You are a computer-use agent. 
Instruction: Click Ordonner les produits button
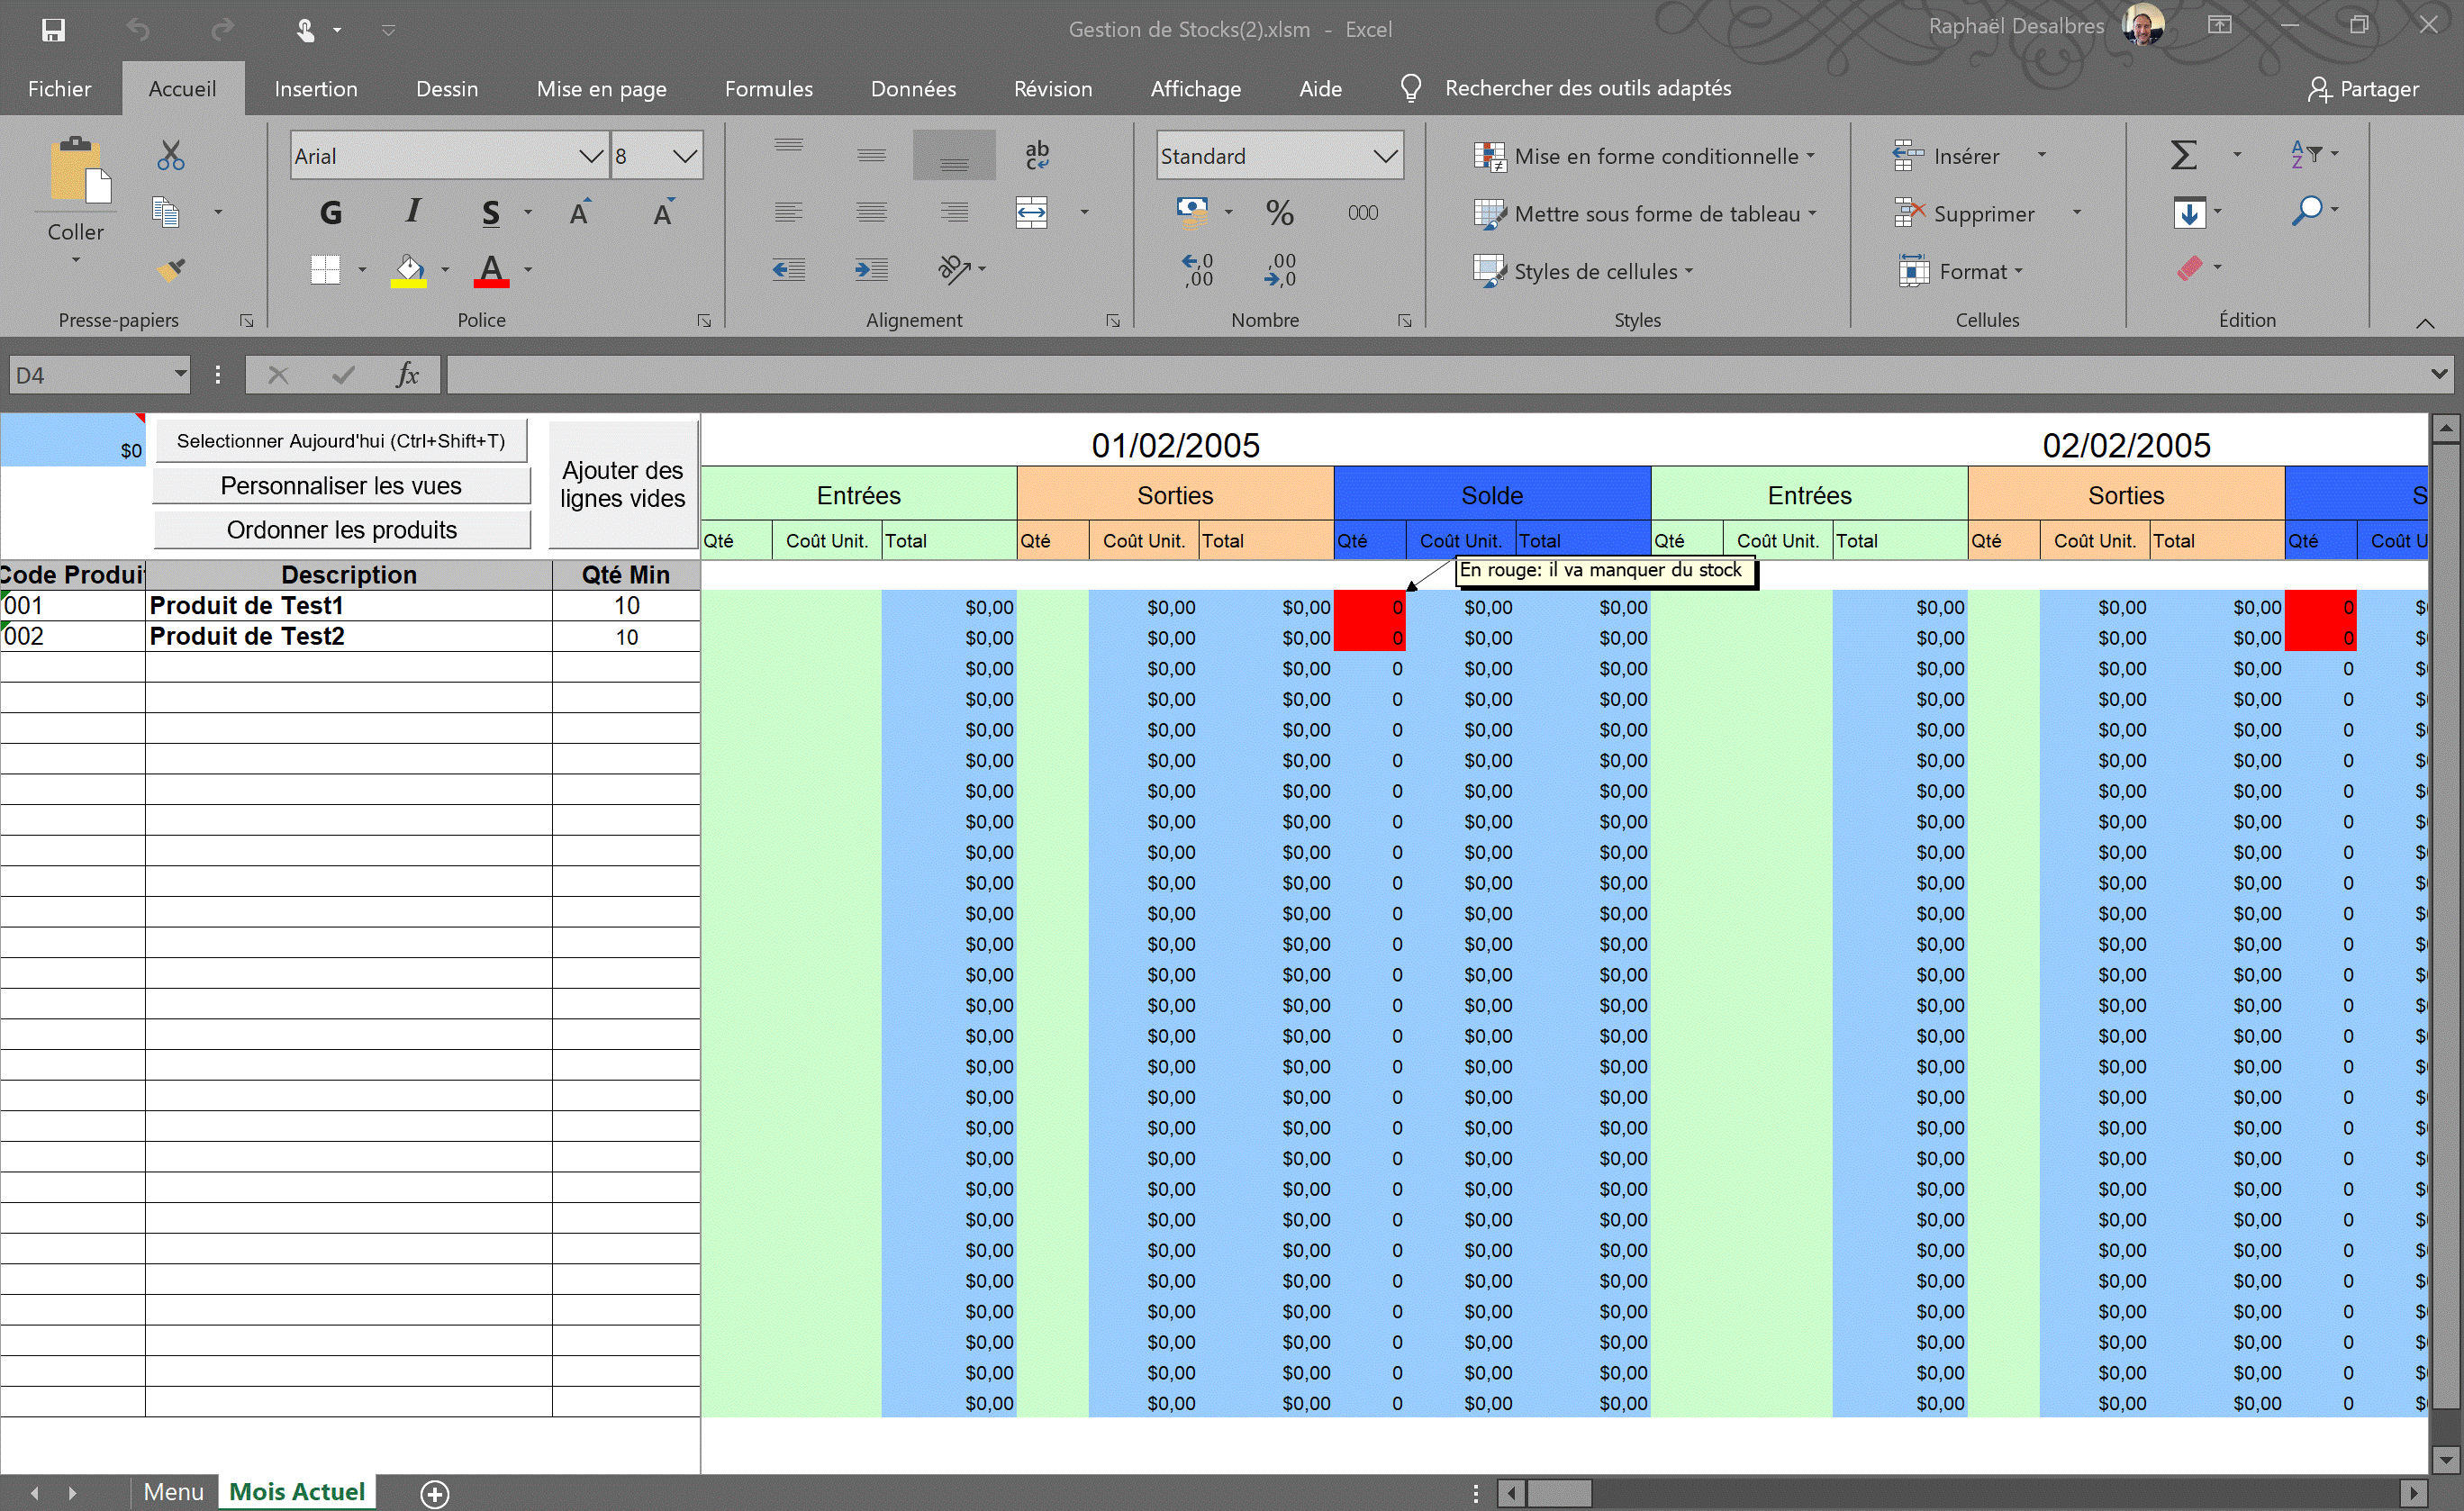(x=341, y=530)
